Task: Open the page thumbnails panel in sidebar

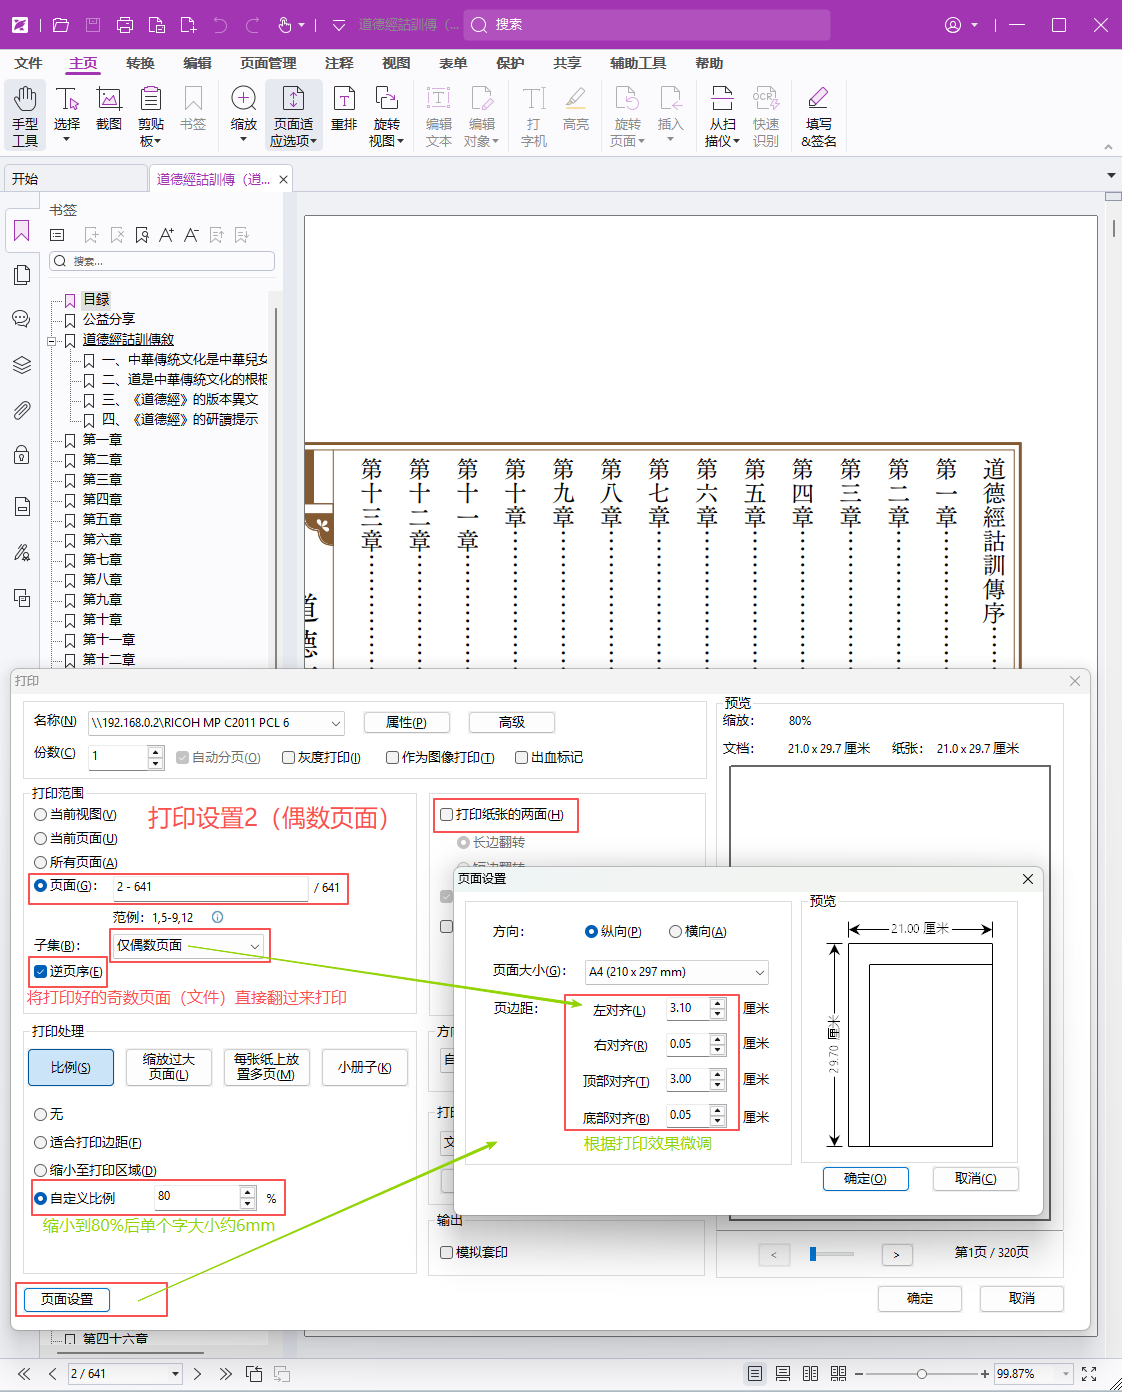Action: click(22, 274)
